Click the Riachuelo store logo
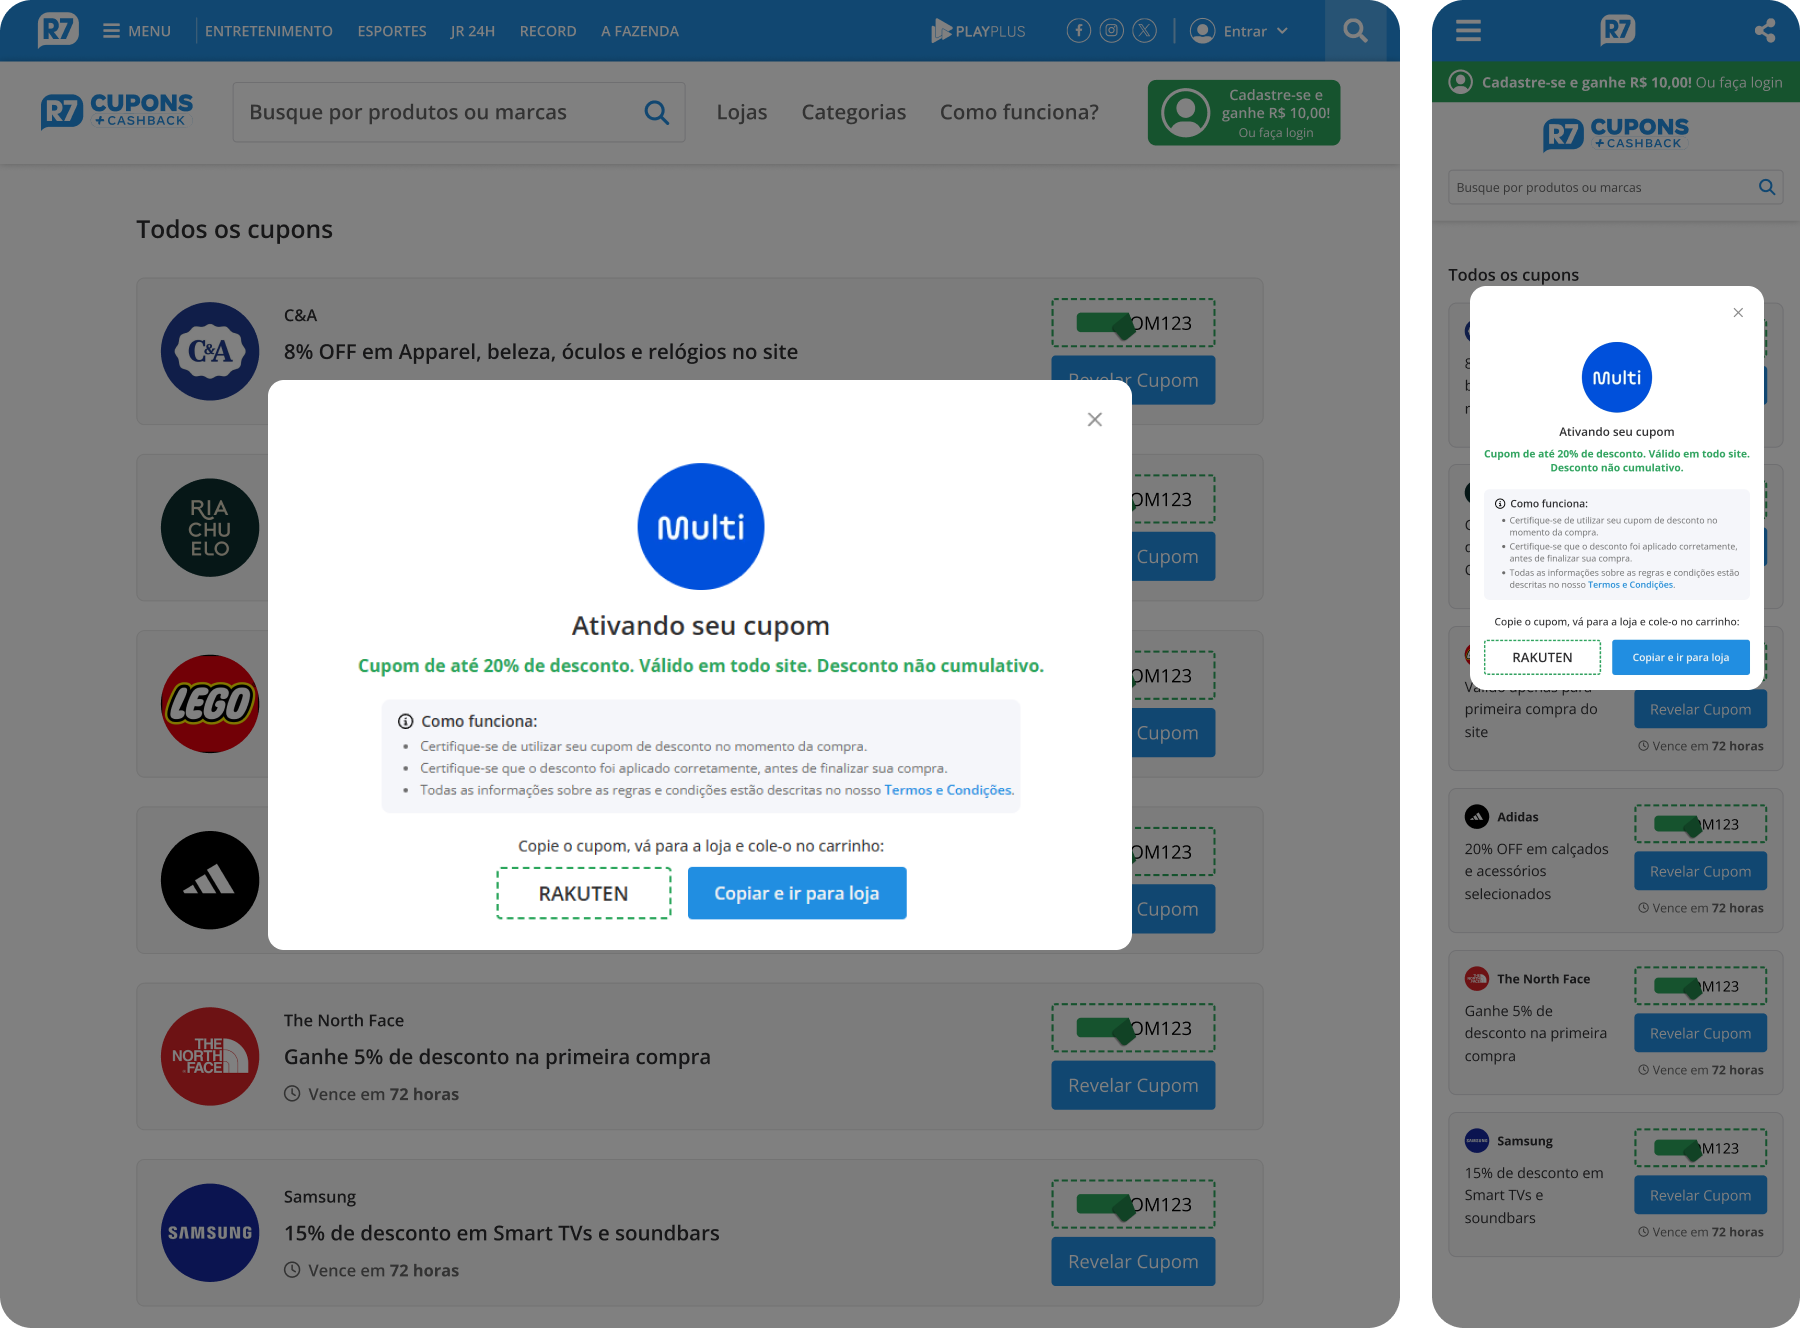1800x1328 pixels. point(210,528)
